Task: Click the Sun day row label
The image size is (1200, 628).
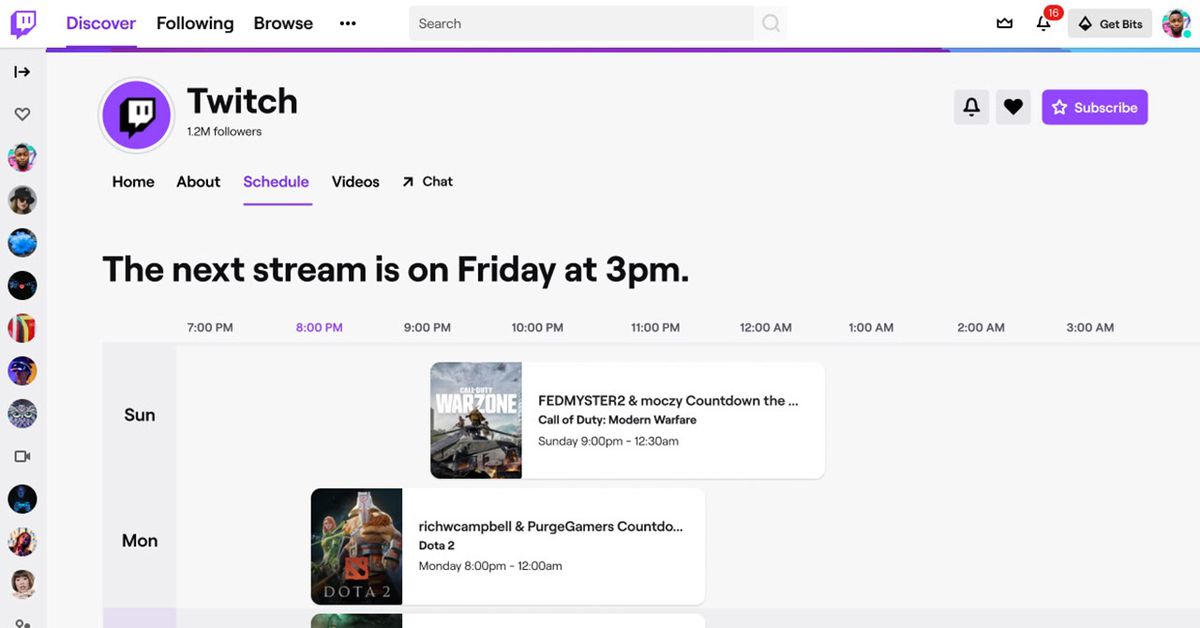Action: (x=140, y=415)
